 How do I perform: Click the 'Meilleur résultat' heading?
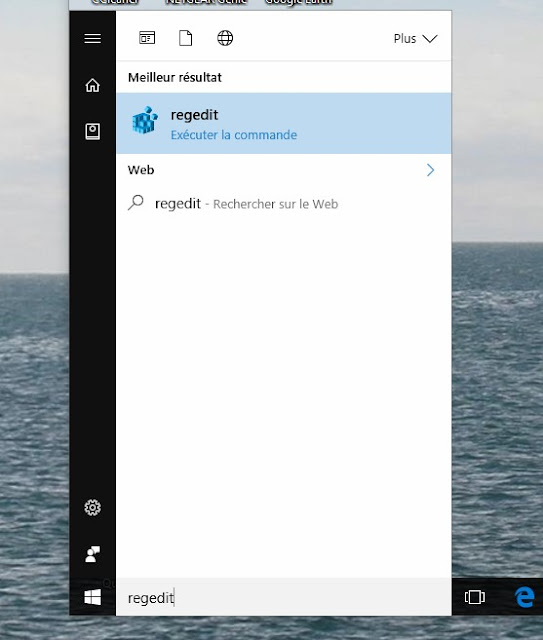click(x=175, y=77)
